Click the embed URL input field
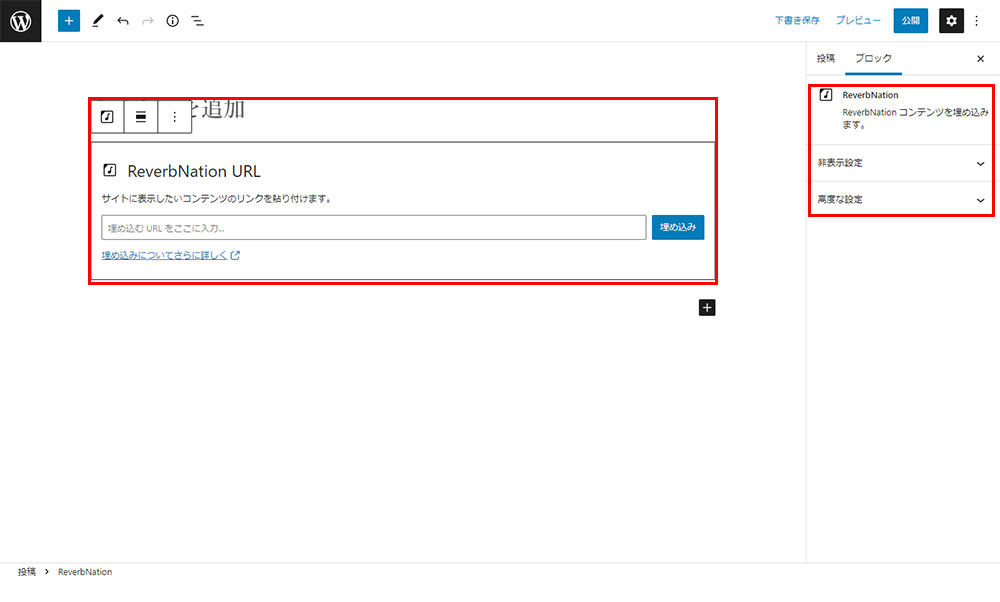The width and height of the screenshot is (1000, 602). pos(374,227)
